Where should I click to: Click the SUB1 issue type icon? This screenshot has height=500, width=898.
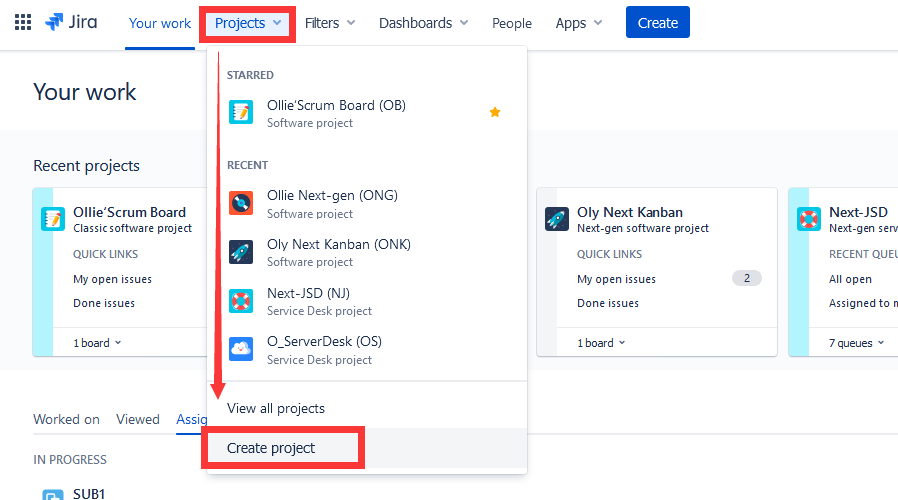coord(53,495)
